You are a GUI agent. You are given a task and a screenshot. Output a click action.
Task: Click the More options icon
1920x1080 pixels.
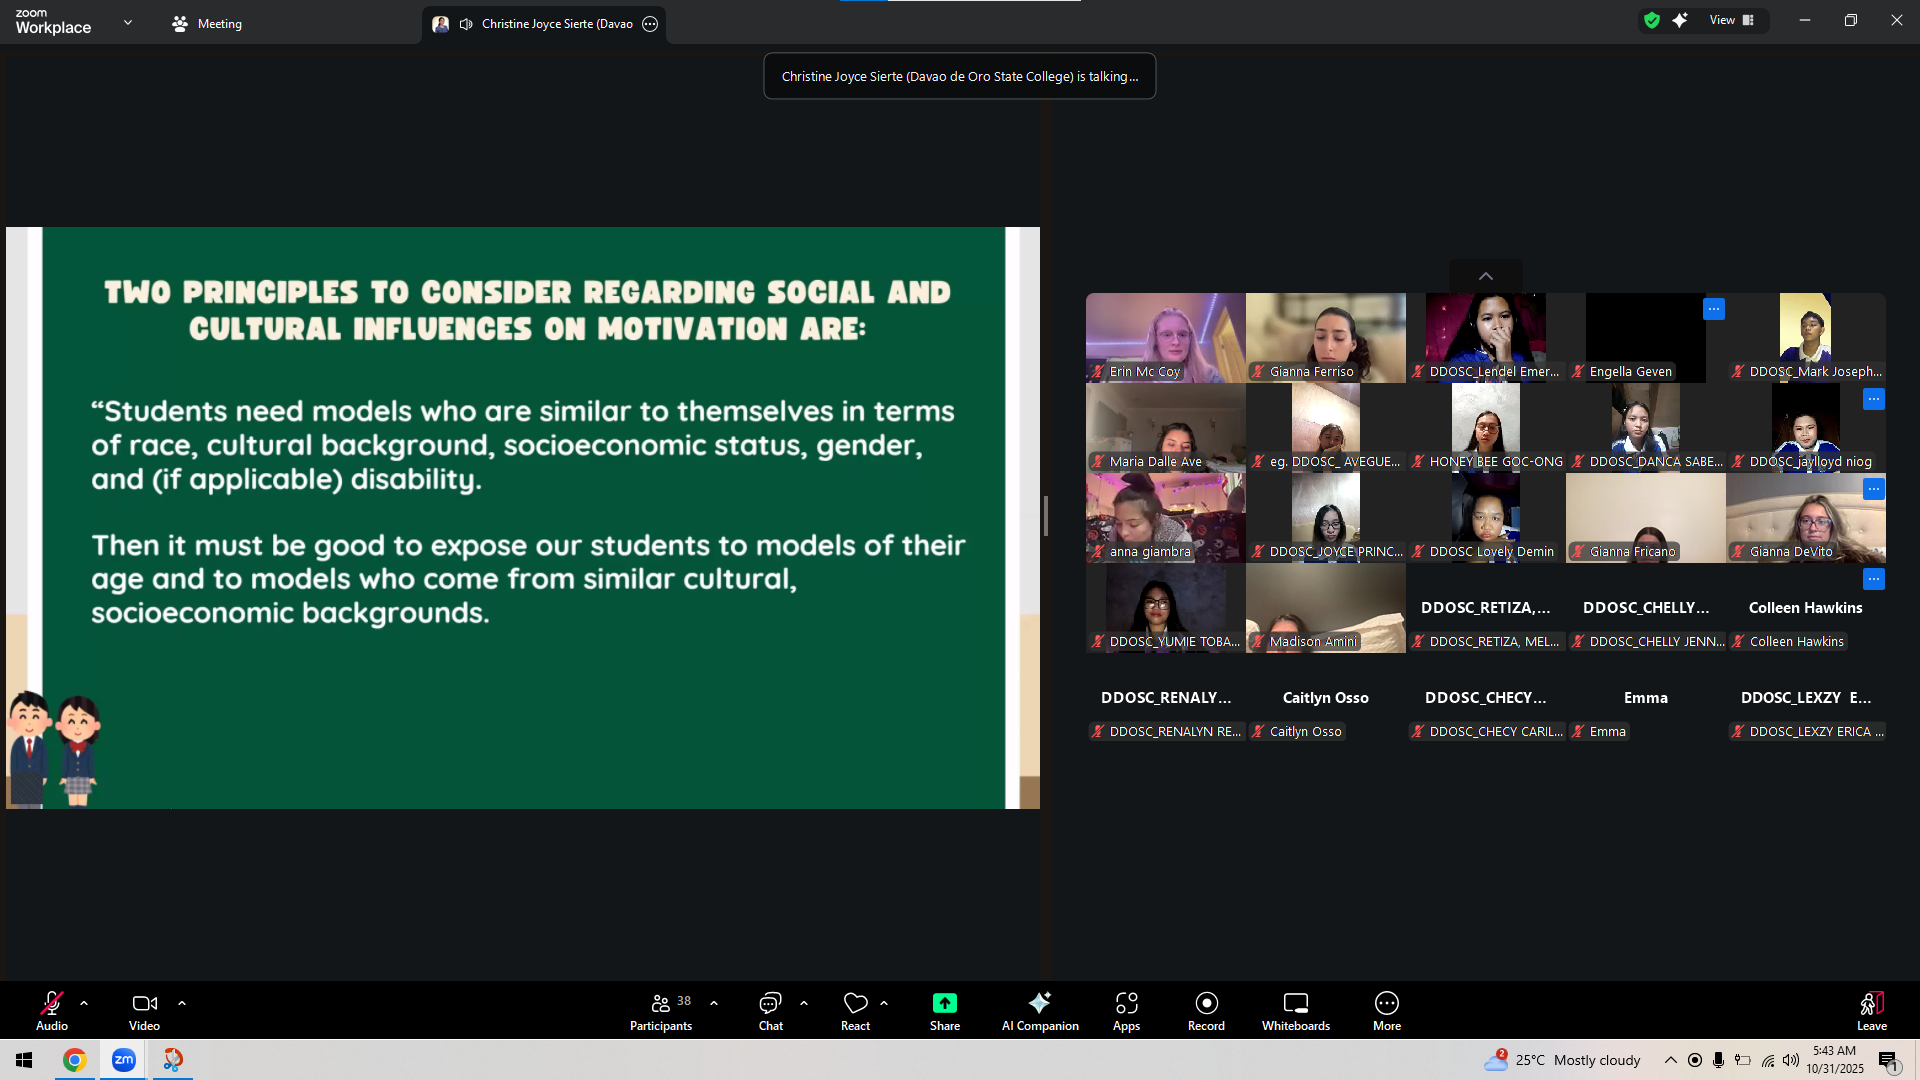pos(1386,1010)
